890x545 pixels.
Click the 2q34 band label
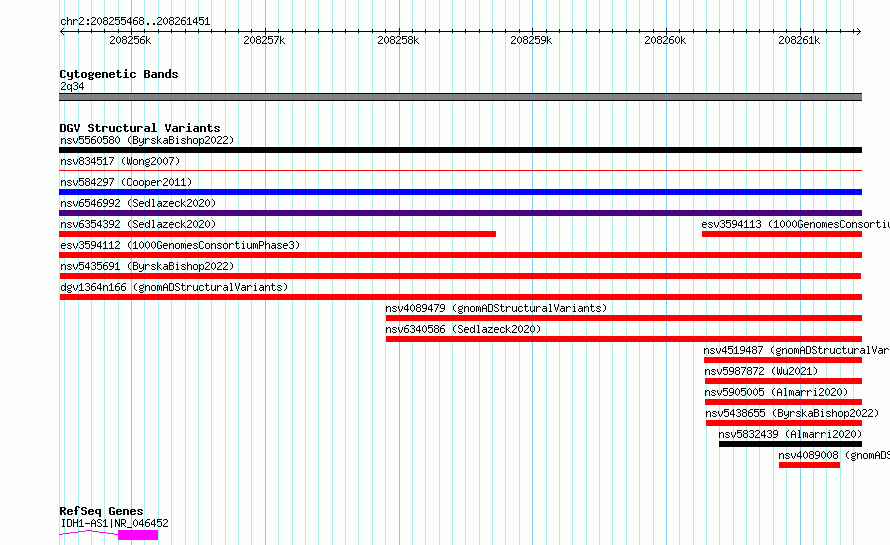click(x=72, y=86)
